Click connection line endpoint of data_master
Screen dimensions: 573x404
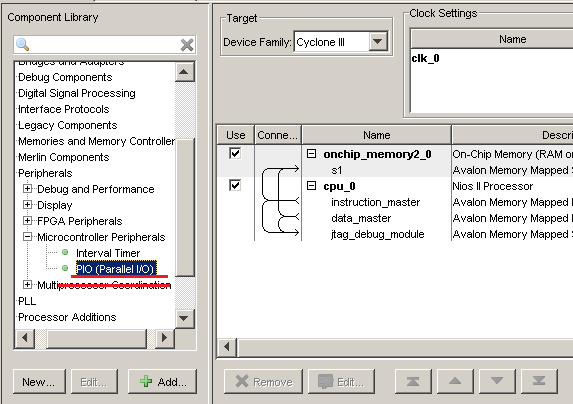click(x=297, y=217)
